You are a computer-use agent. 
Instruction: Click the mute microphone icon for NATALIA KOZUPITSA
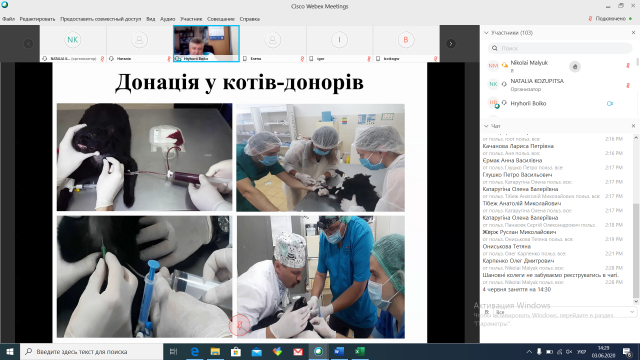tap(628, 85)
